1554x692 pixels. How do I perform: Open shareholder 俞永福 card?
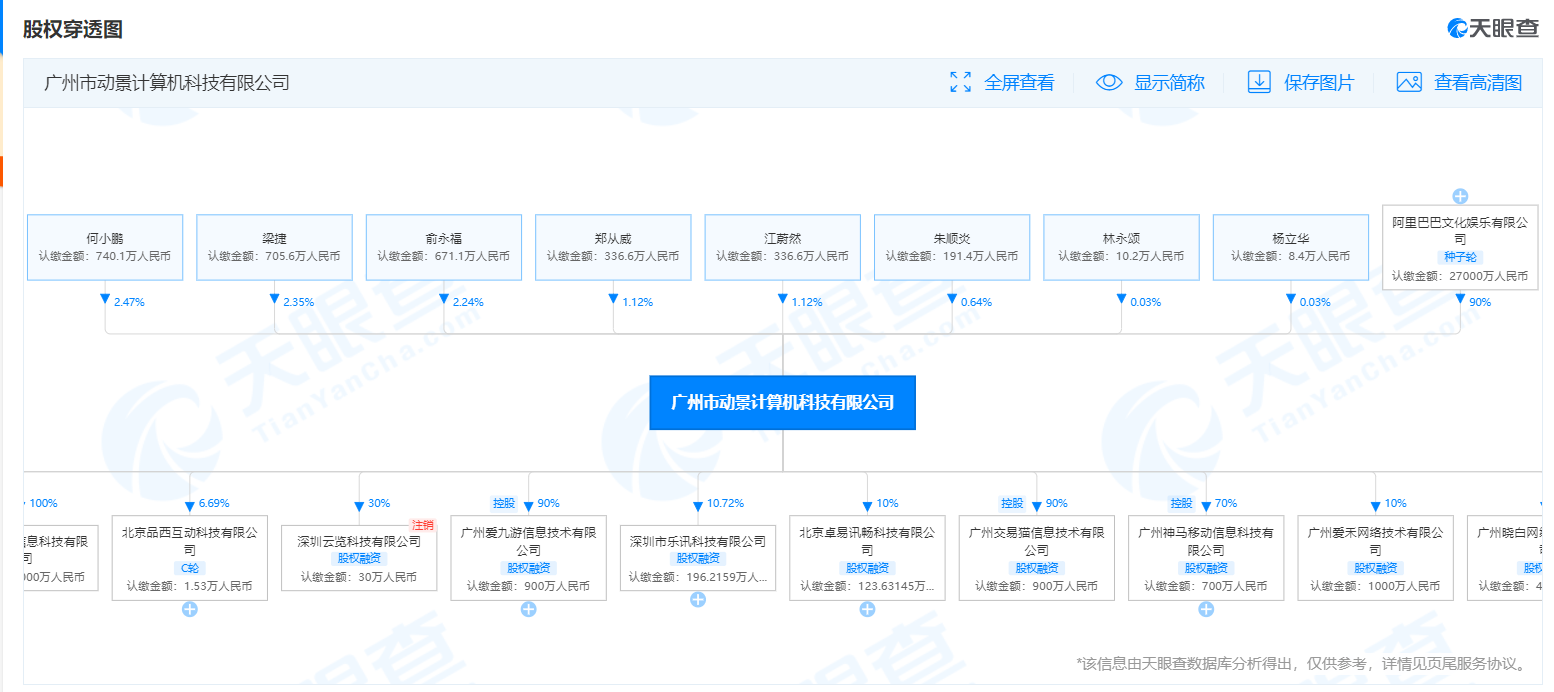coord(444,248)
